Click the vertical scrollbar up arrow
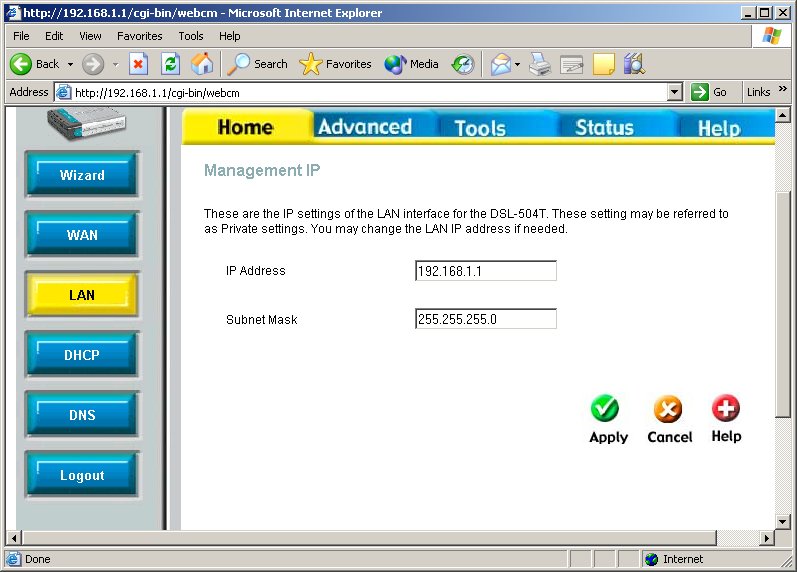 pos(783,115)
